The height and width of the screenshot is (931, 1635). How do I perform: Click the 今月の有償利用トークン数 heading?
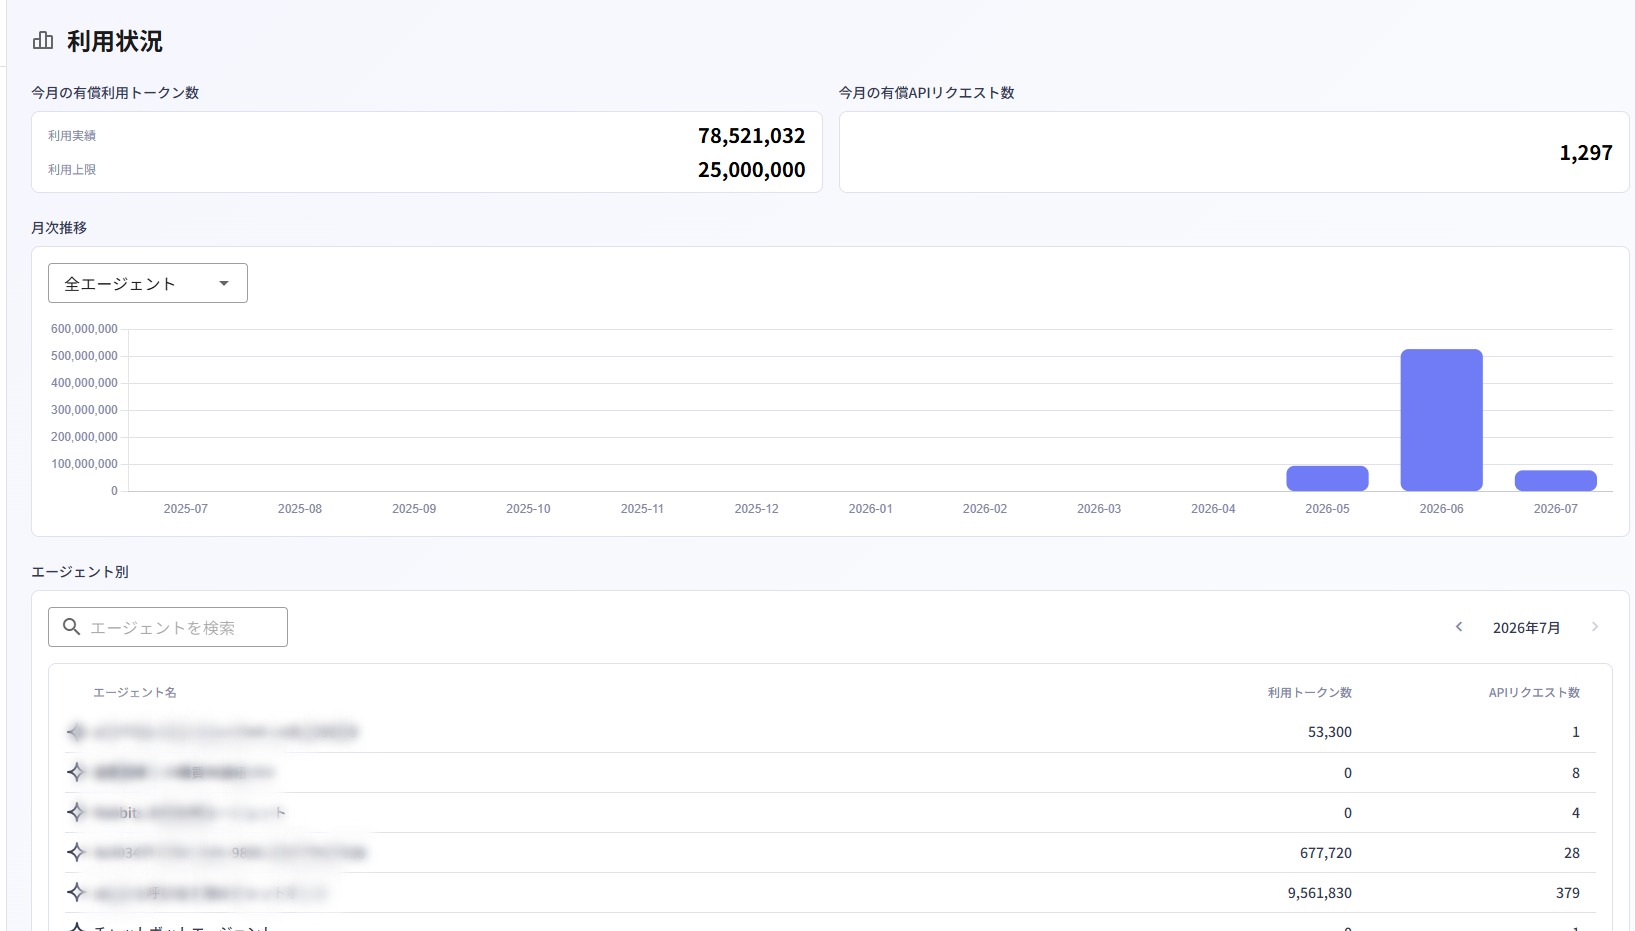115,93
